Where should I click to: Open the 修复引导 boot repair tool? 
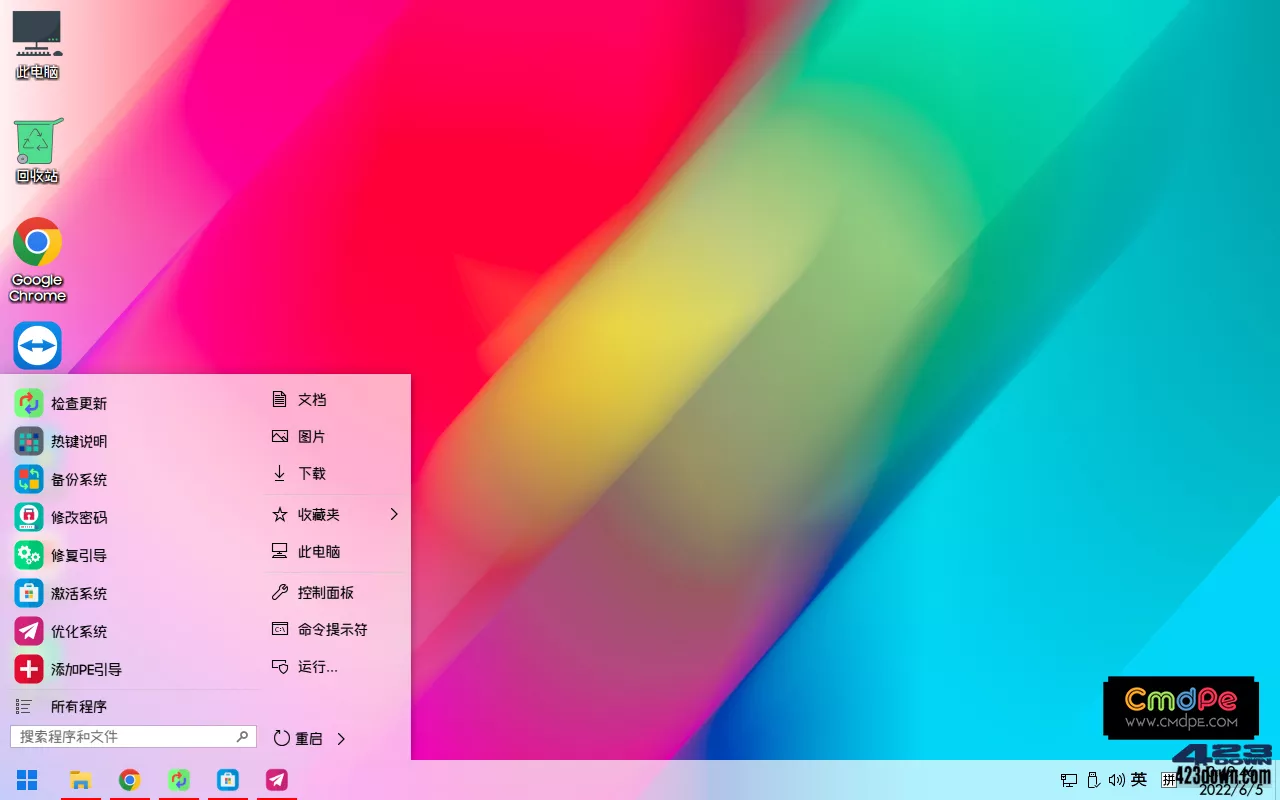(x=78, y=555)
